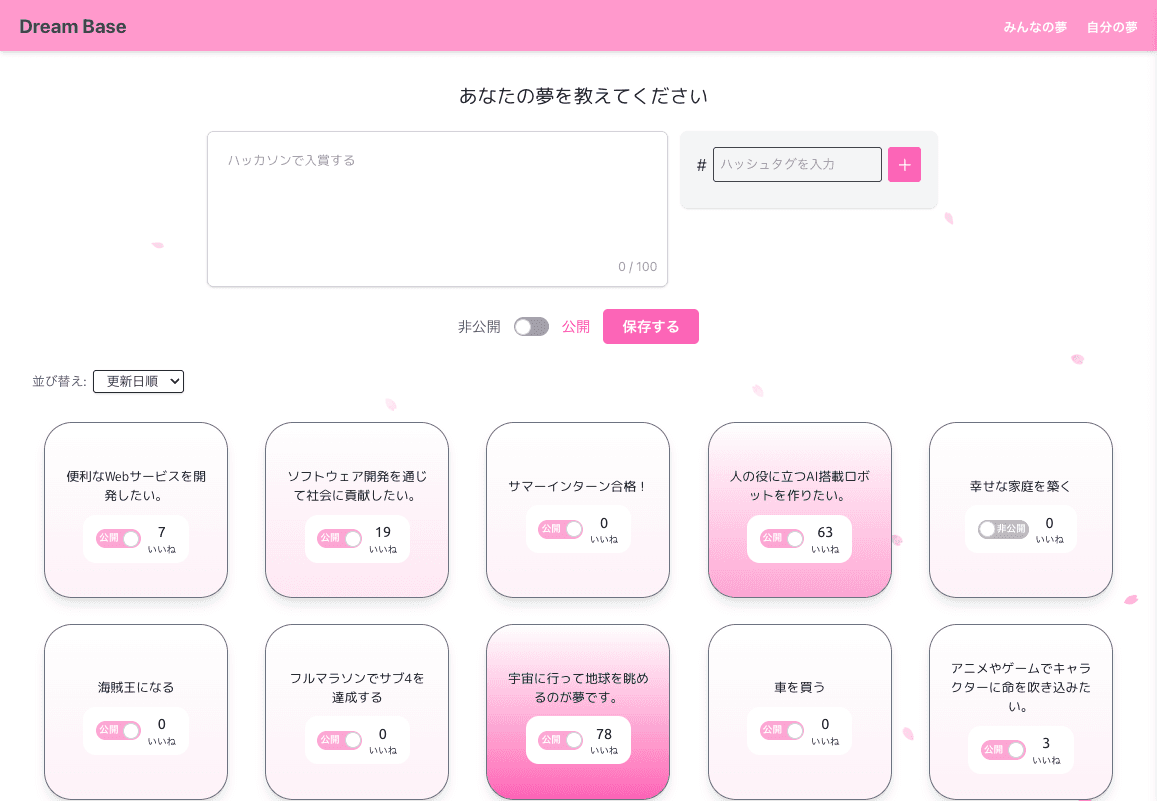Click the Dream Base logo
This screenshot has width=1157, height=801.
[73, 26]
